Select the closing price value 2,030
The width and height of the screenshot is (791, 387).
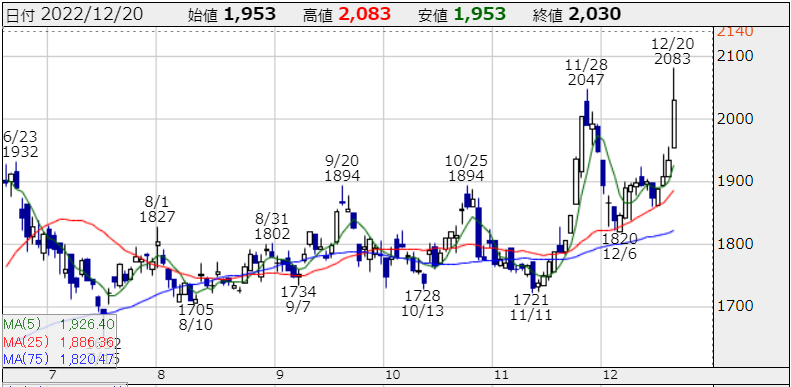point(594,14)
